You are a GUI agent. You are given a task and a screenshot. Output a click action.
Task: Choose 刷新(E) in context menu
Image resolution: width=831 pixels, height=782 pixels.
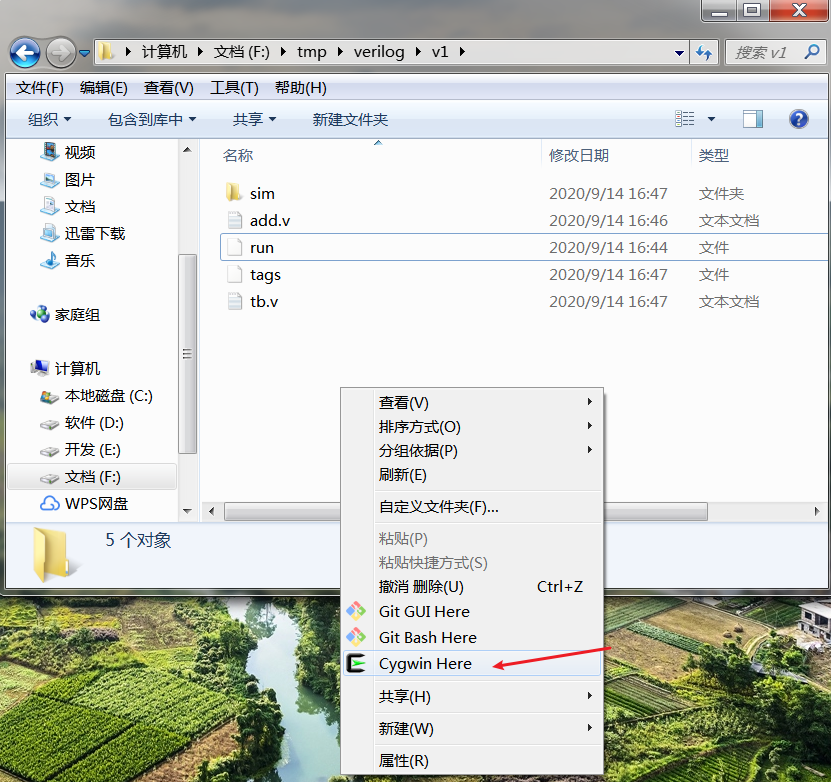pyautogui.click(x=472, y=475)
